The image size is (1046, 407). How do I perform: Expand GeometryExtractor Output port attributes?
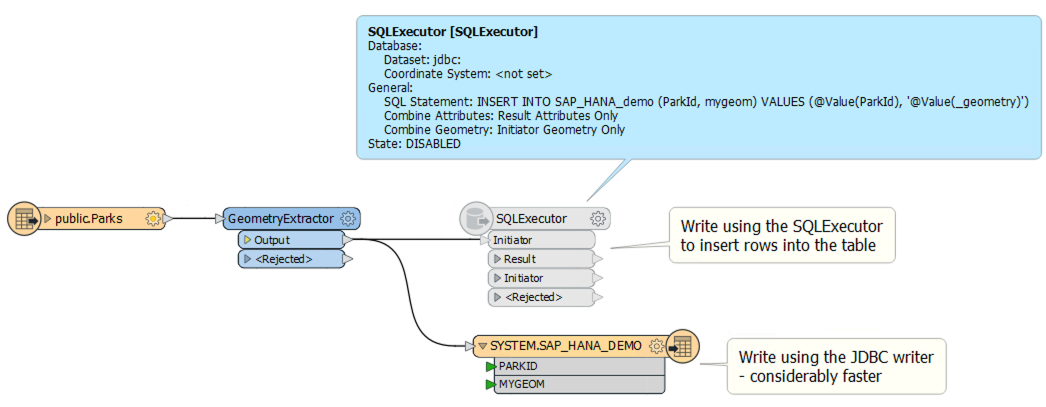point(247,240)
